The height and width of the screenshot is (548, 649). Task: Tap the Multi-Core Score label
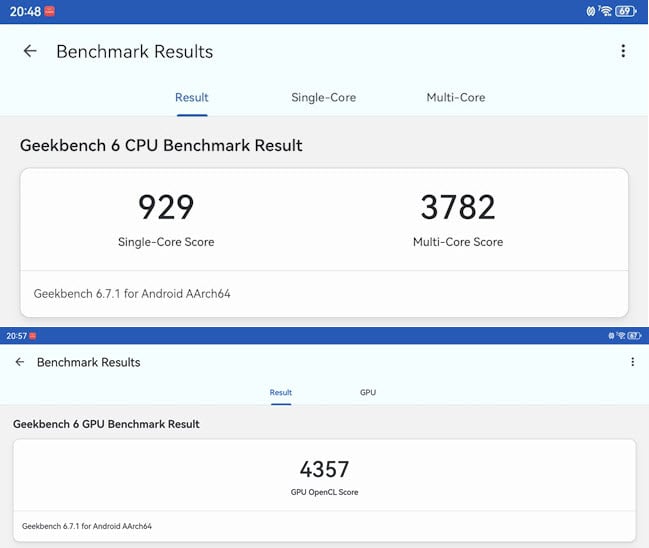pos(458,242)
